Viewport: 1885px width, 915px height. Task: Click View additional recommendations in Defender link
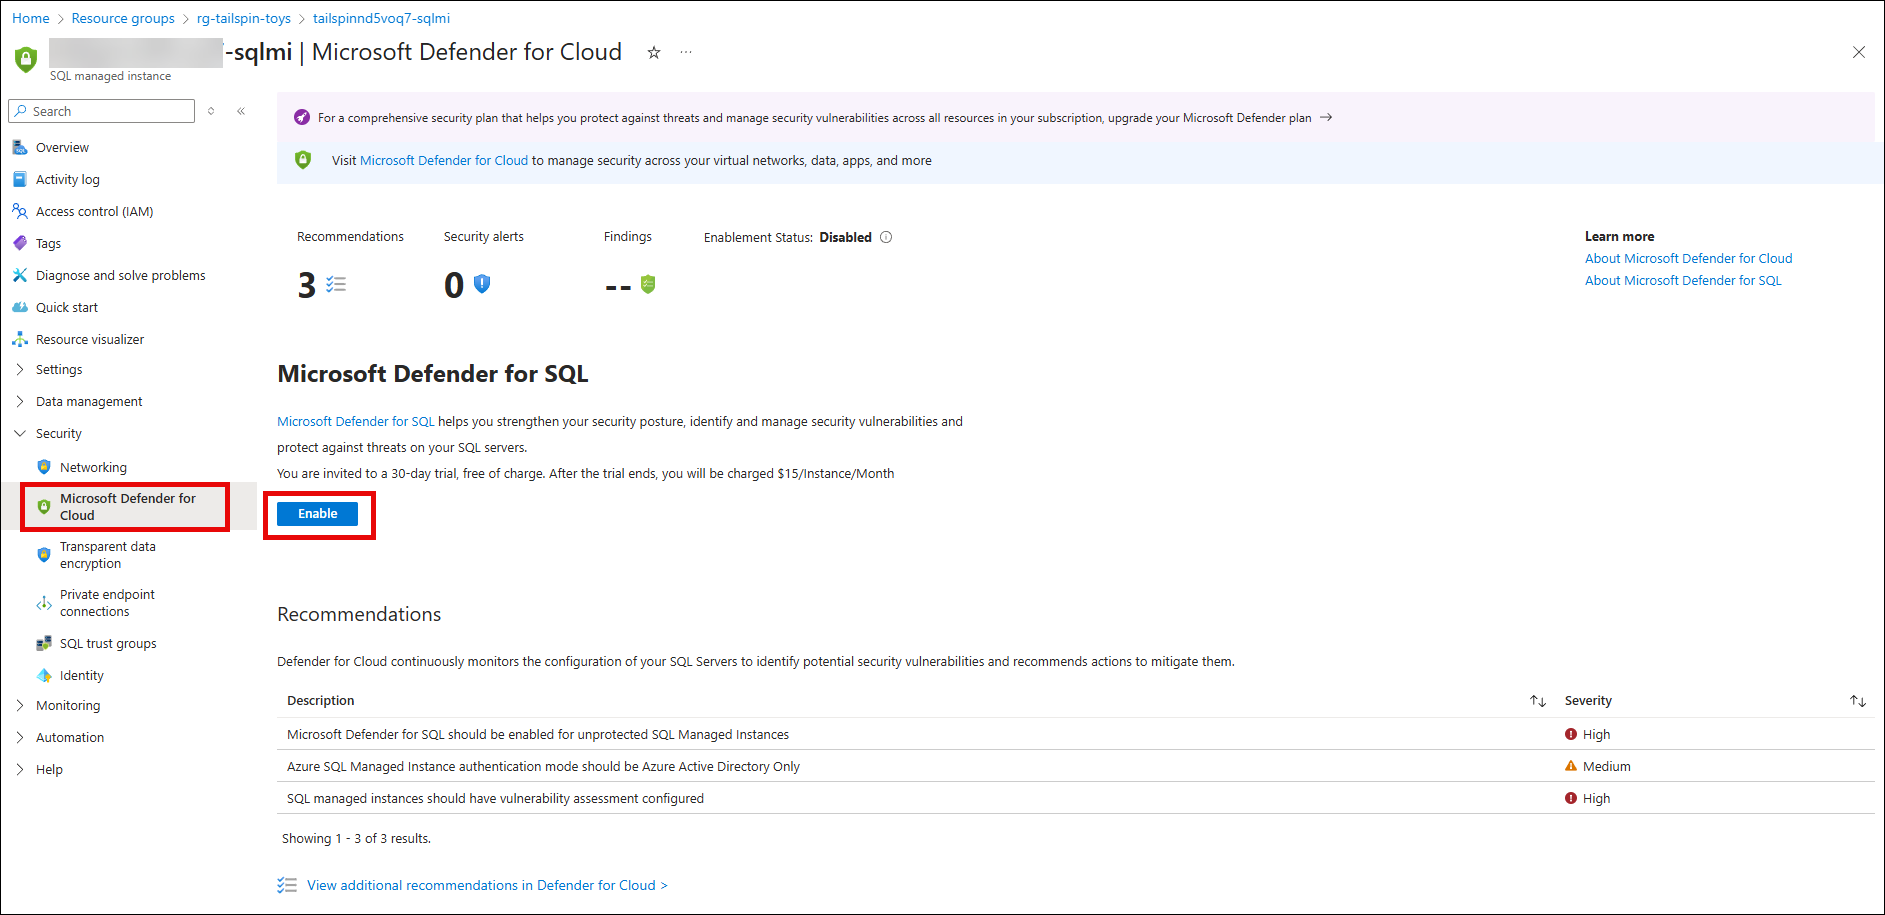pos(487,886)
